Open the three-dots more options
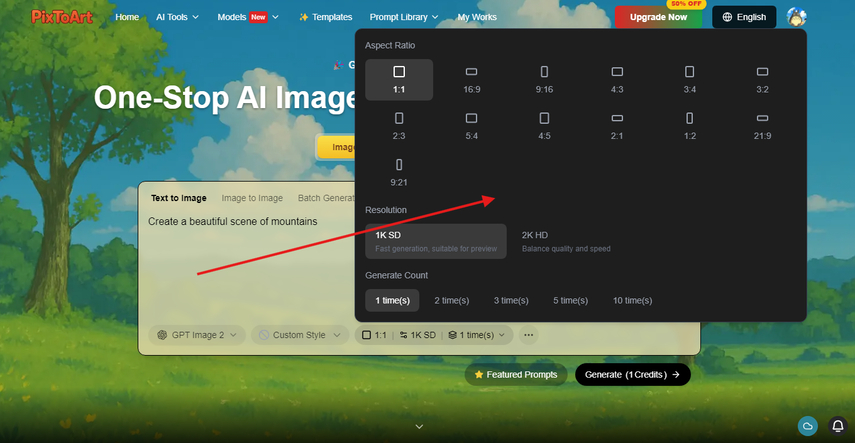855x443 pixels. click(528, 335)
